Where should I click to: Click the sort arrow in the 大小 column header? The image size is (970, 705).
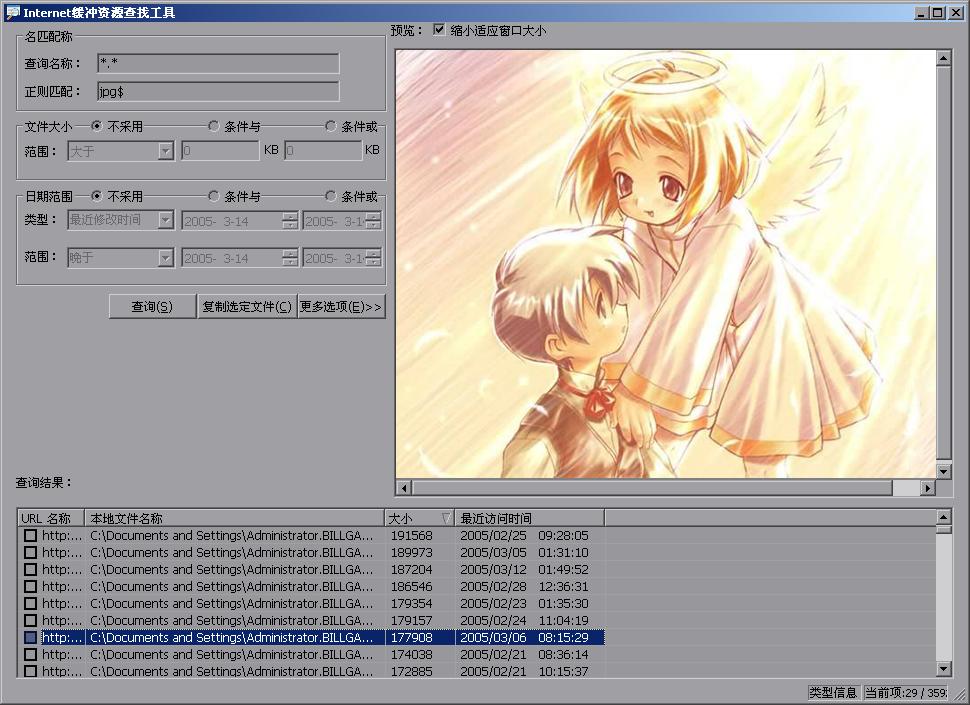pos(445,518)
